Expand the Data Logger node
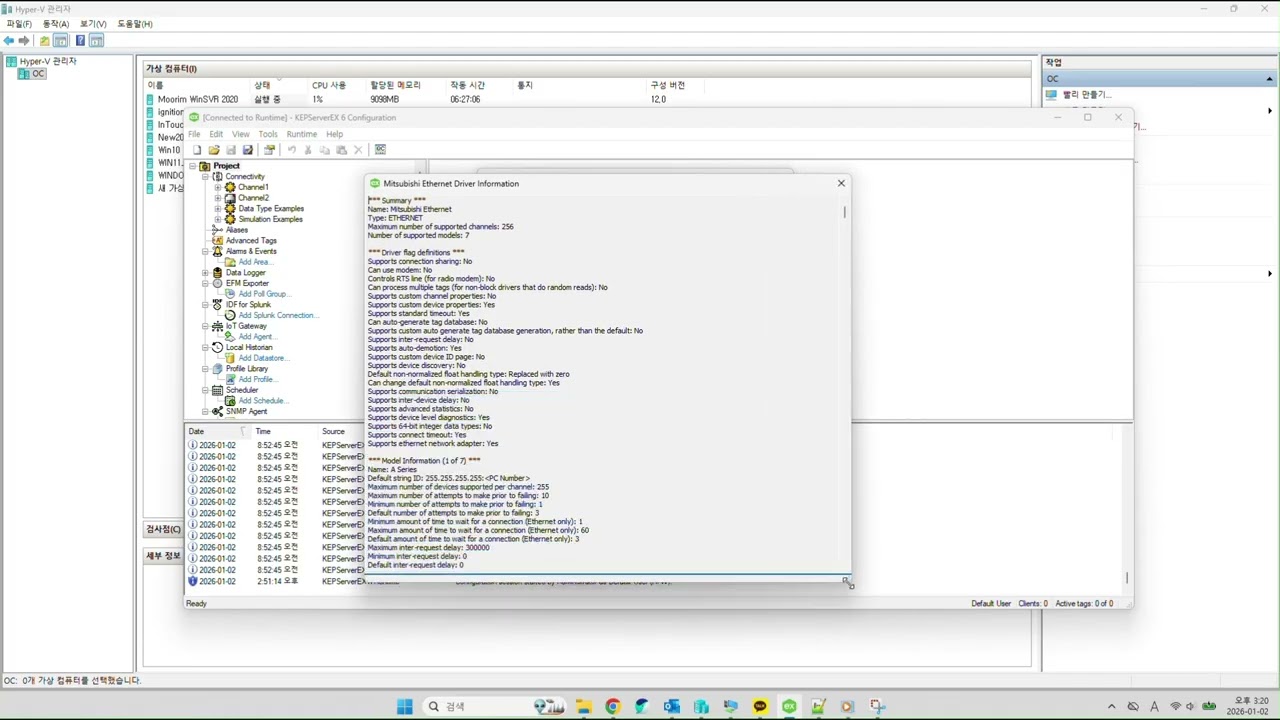The width and height of the screenshot is (1280, 720). pyautogui.click(x=205, y=273)
